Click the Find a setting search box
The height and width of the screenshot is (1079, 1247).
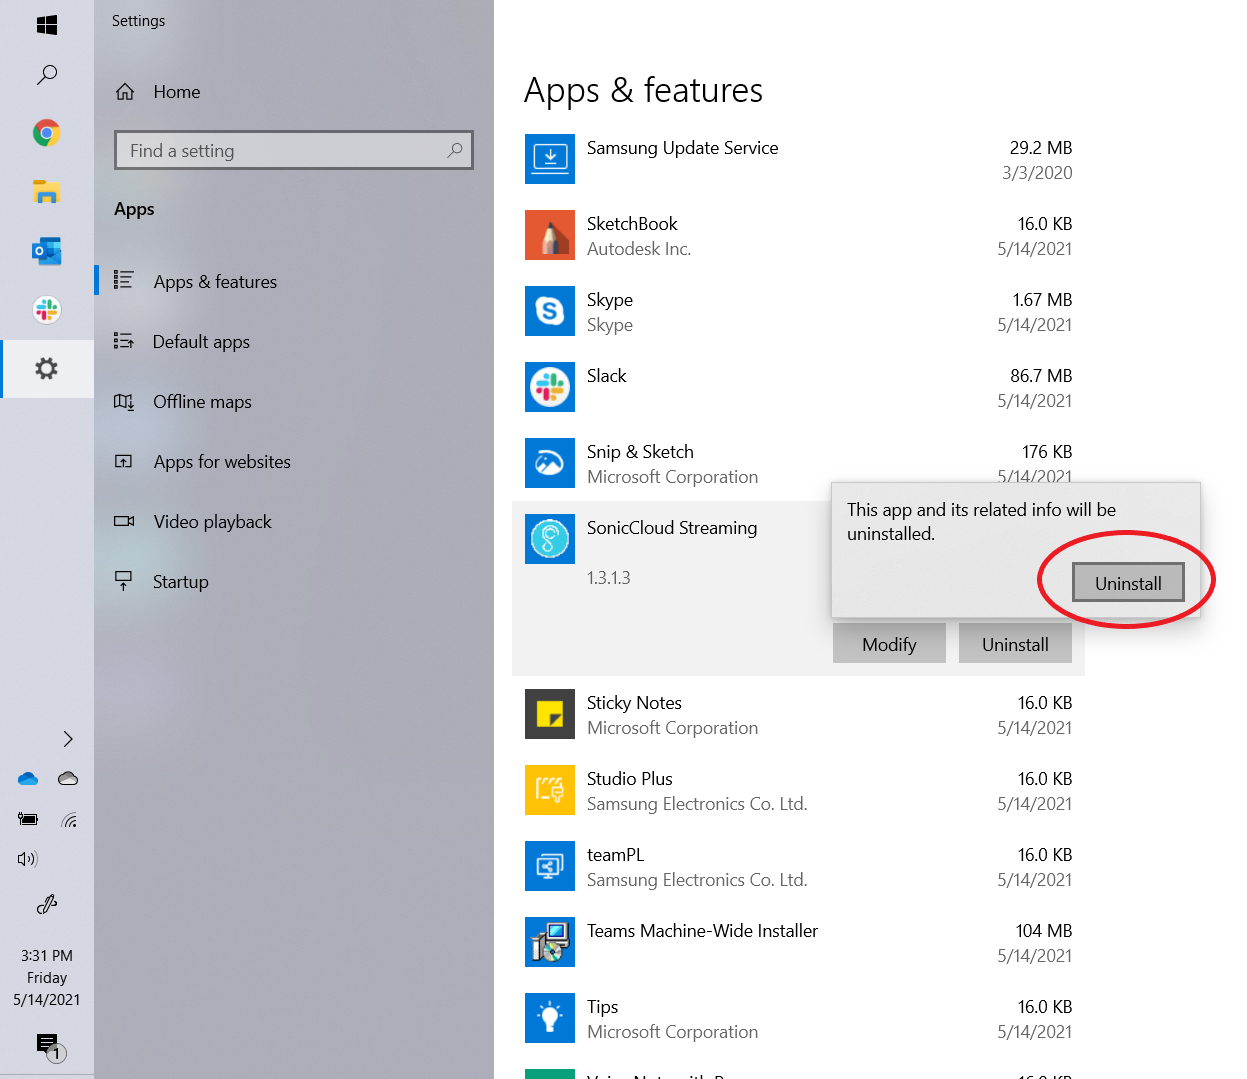click(285, 151)
